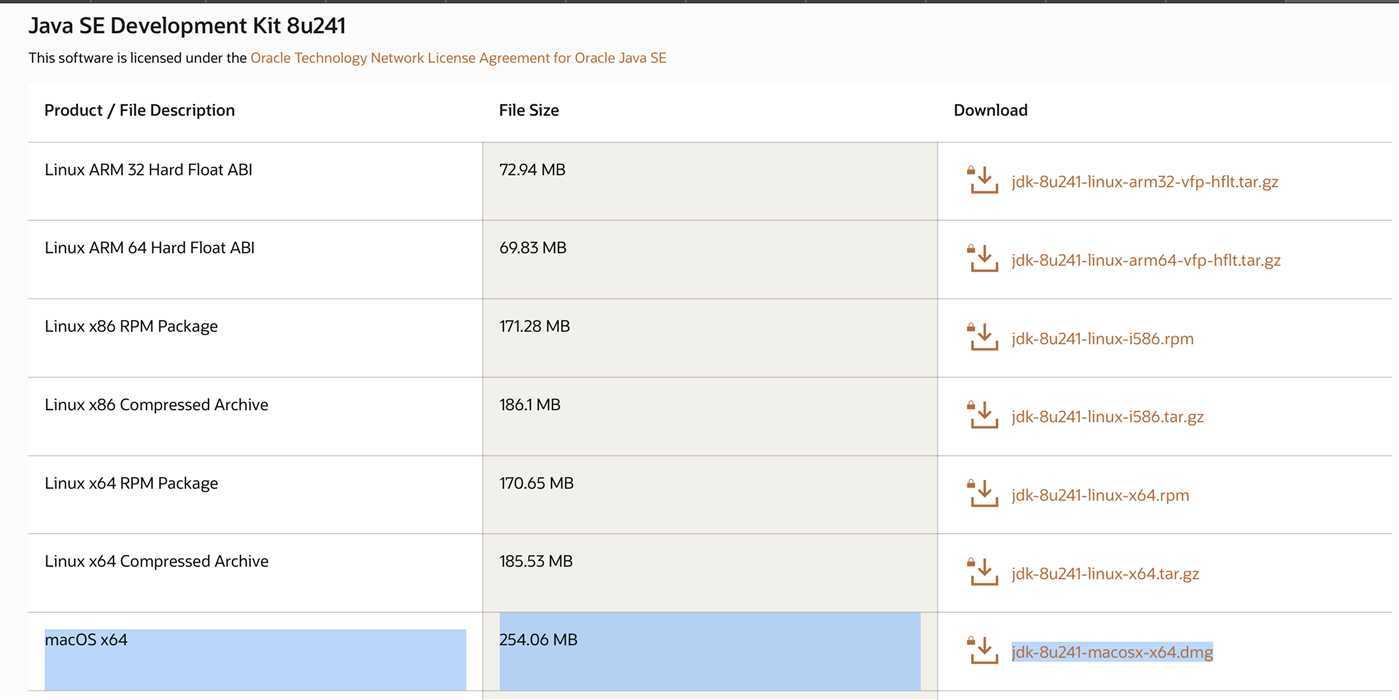Download the jdk-8u241-linux-x64.rpm link
Image resolution: width=1399 pixels, height=700 pixels.
tap(1101, 495)
